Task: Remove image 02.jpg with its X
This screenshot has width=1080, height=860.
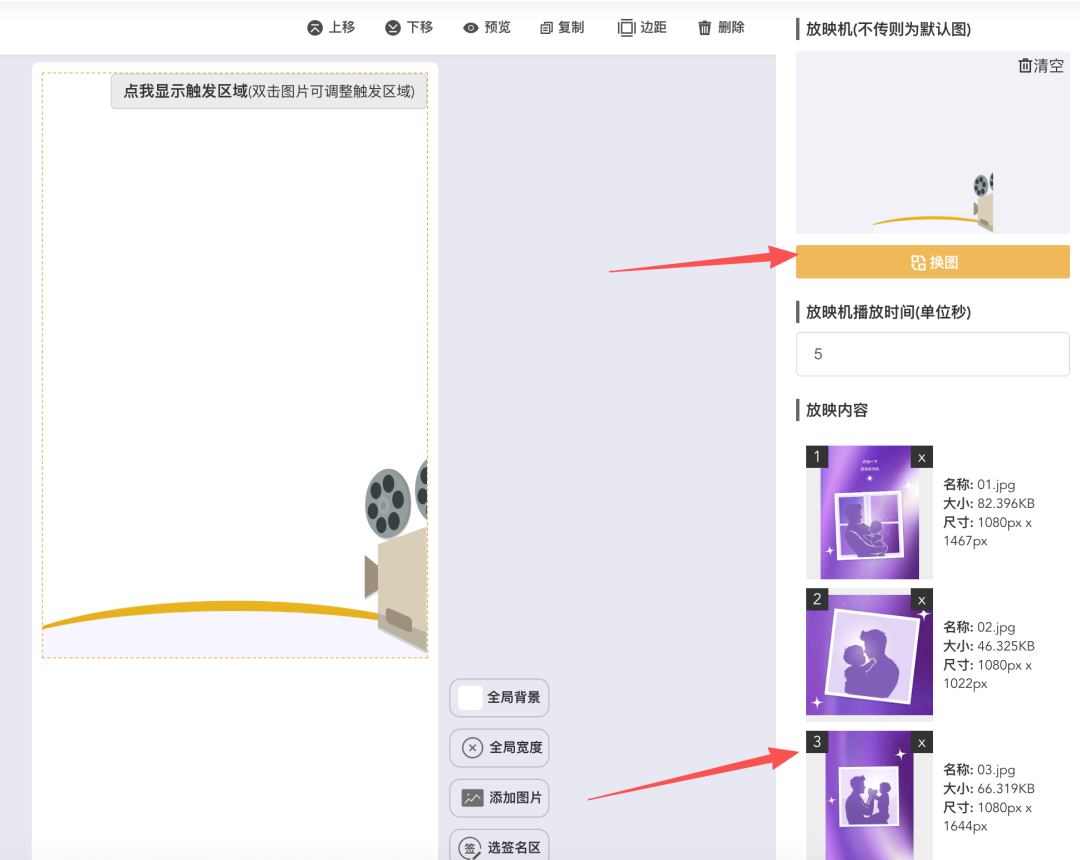Action: pos(922,600)
